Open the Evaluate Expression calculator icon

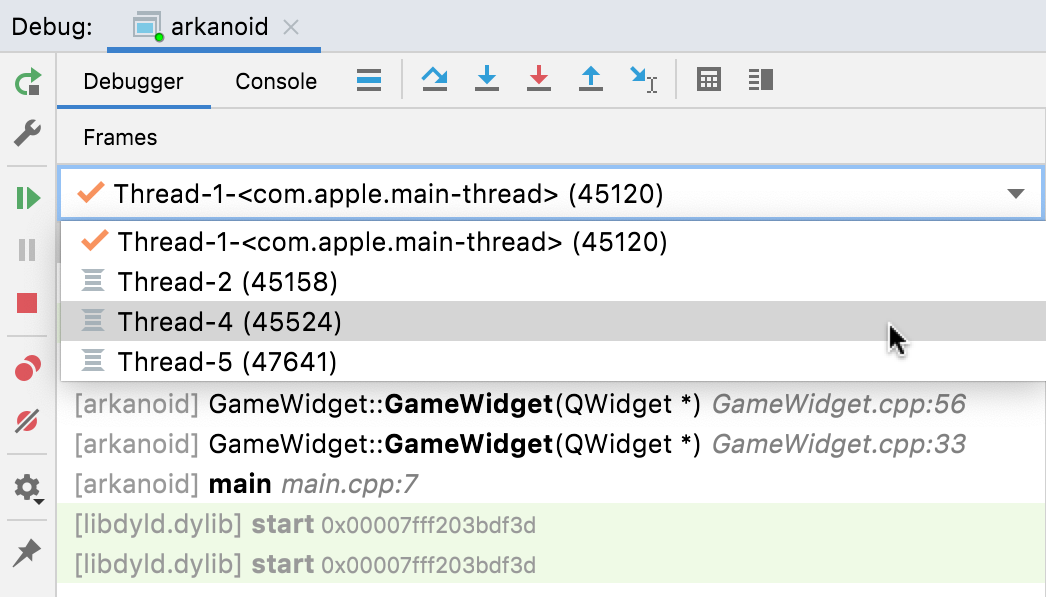[x=709, y=80]
